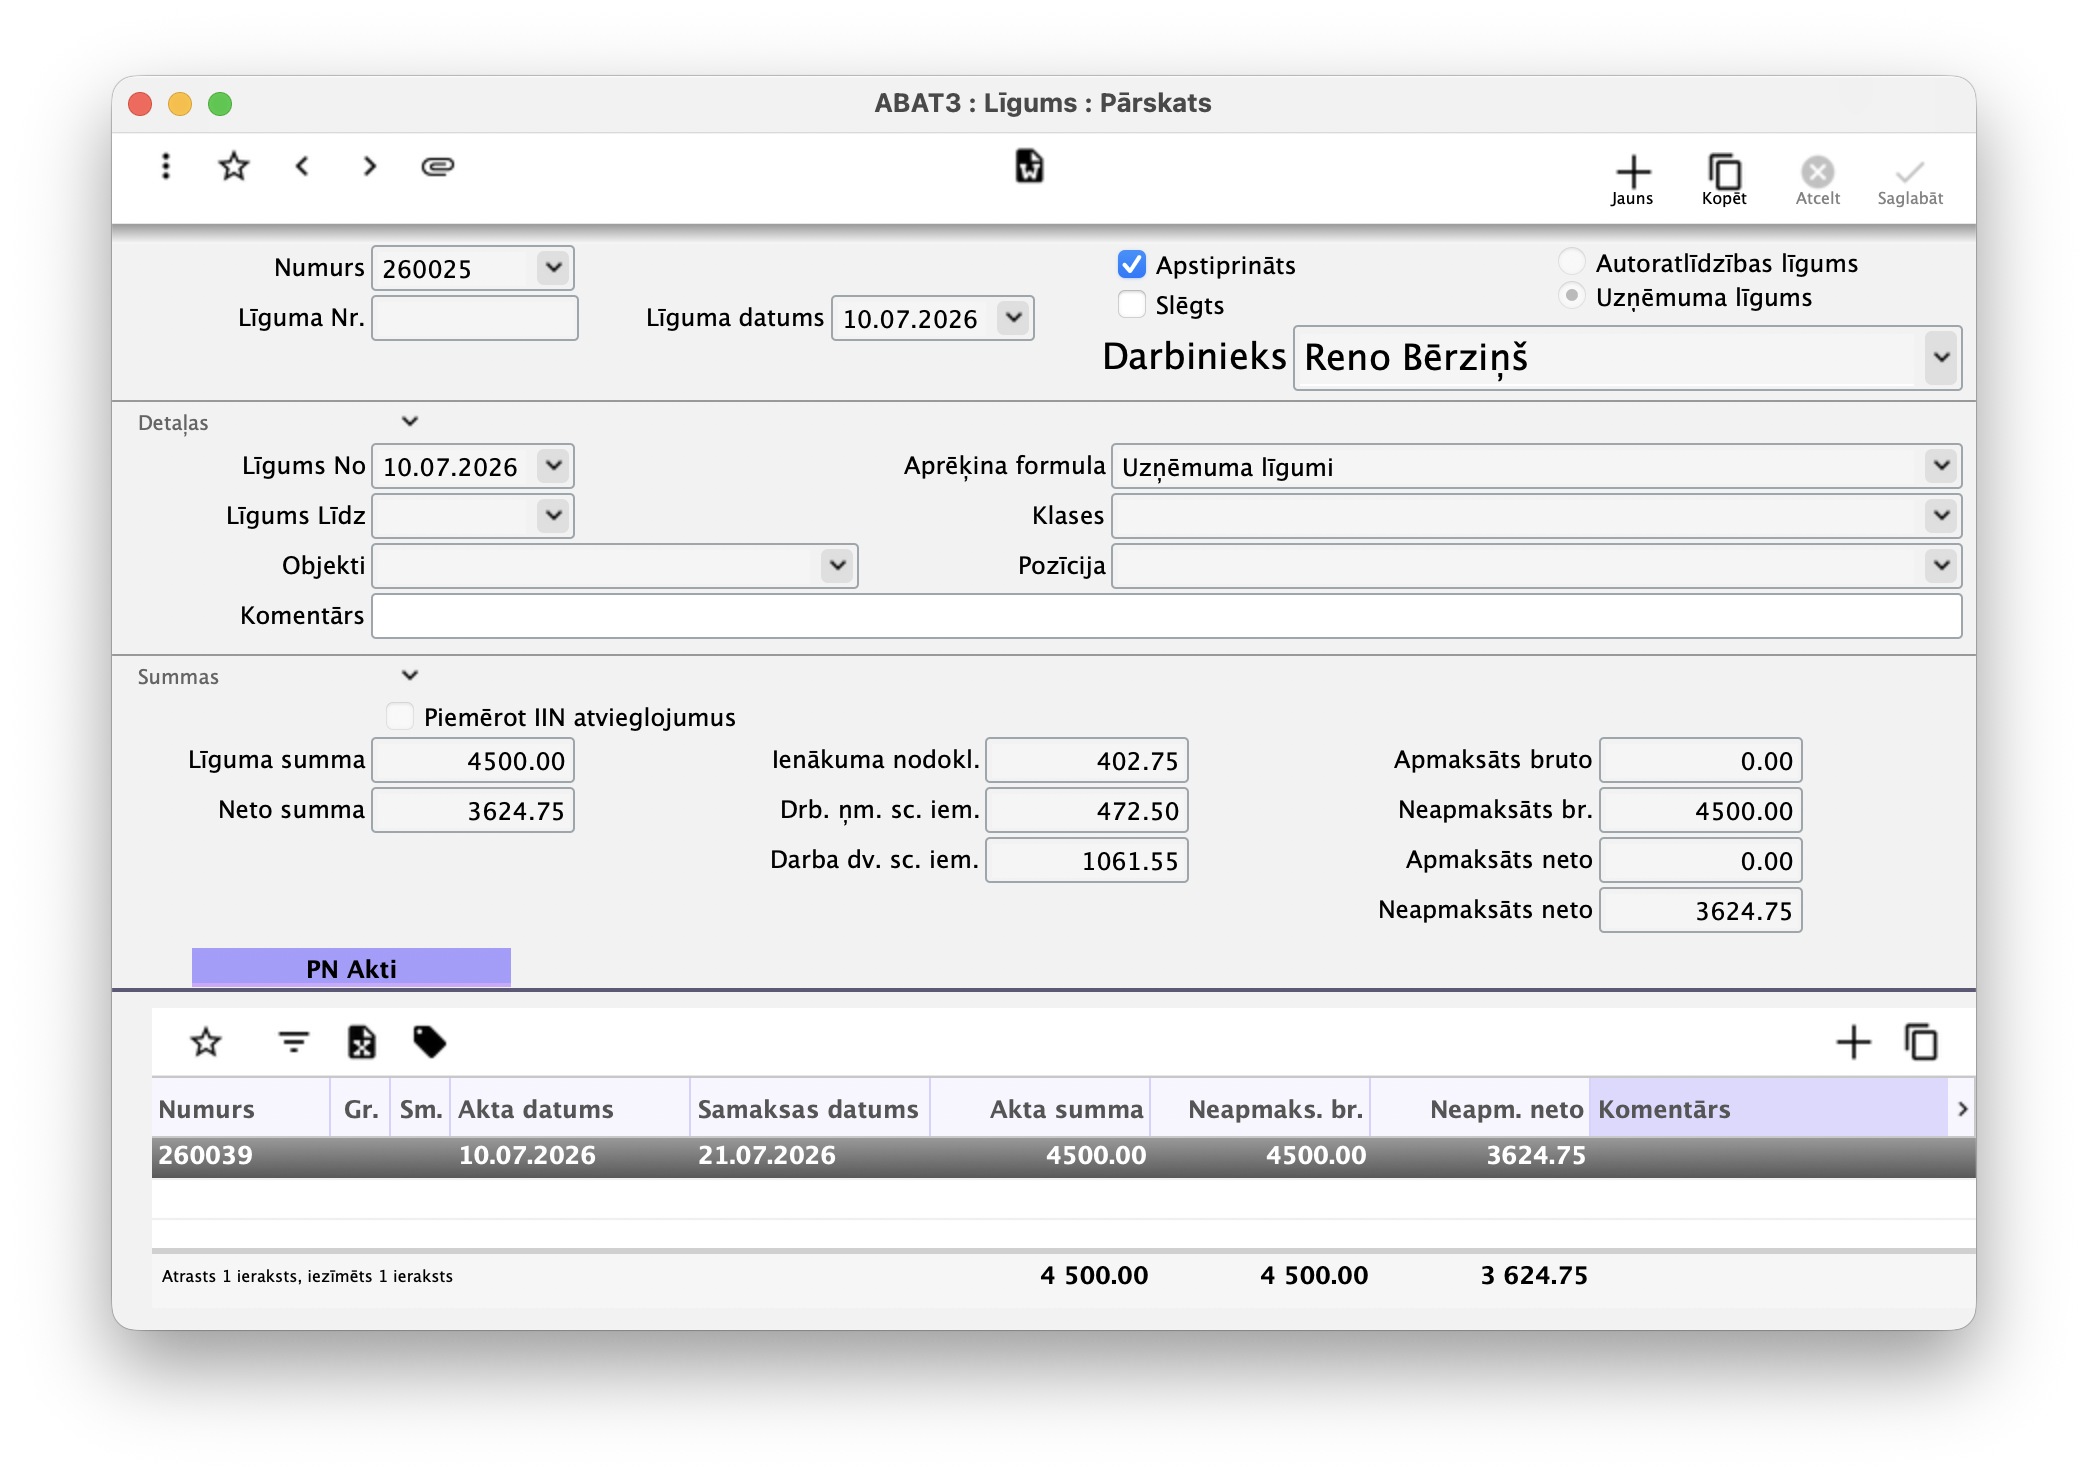Sort by Neapmaks. br. column
Image resolution: width=2088 pixels, height=1478 pixels.
[1260, 1109]
